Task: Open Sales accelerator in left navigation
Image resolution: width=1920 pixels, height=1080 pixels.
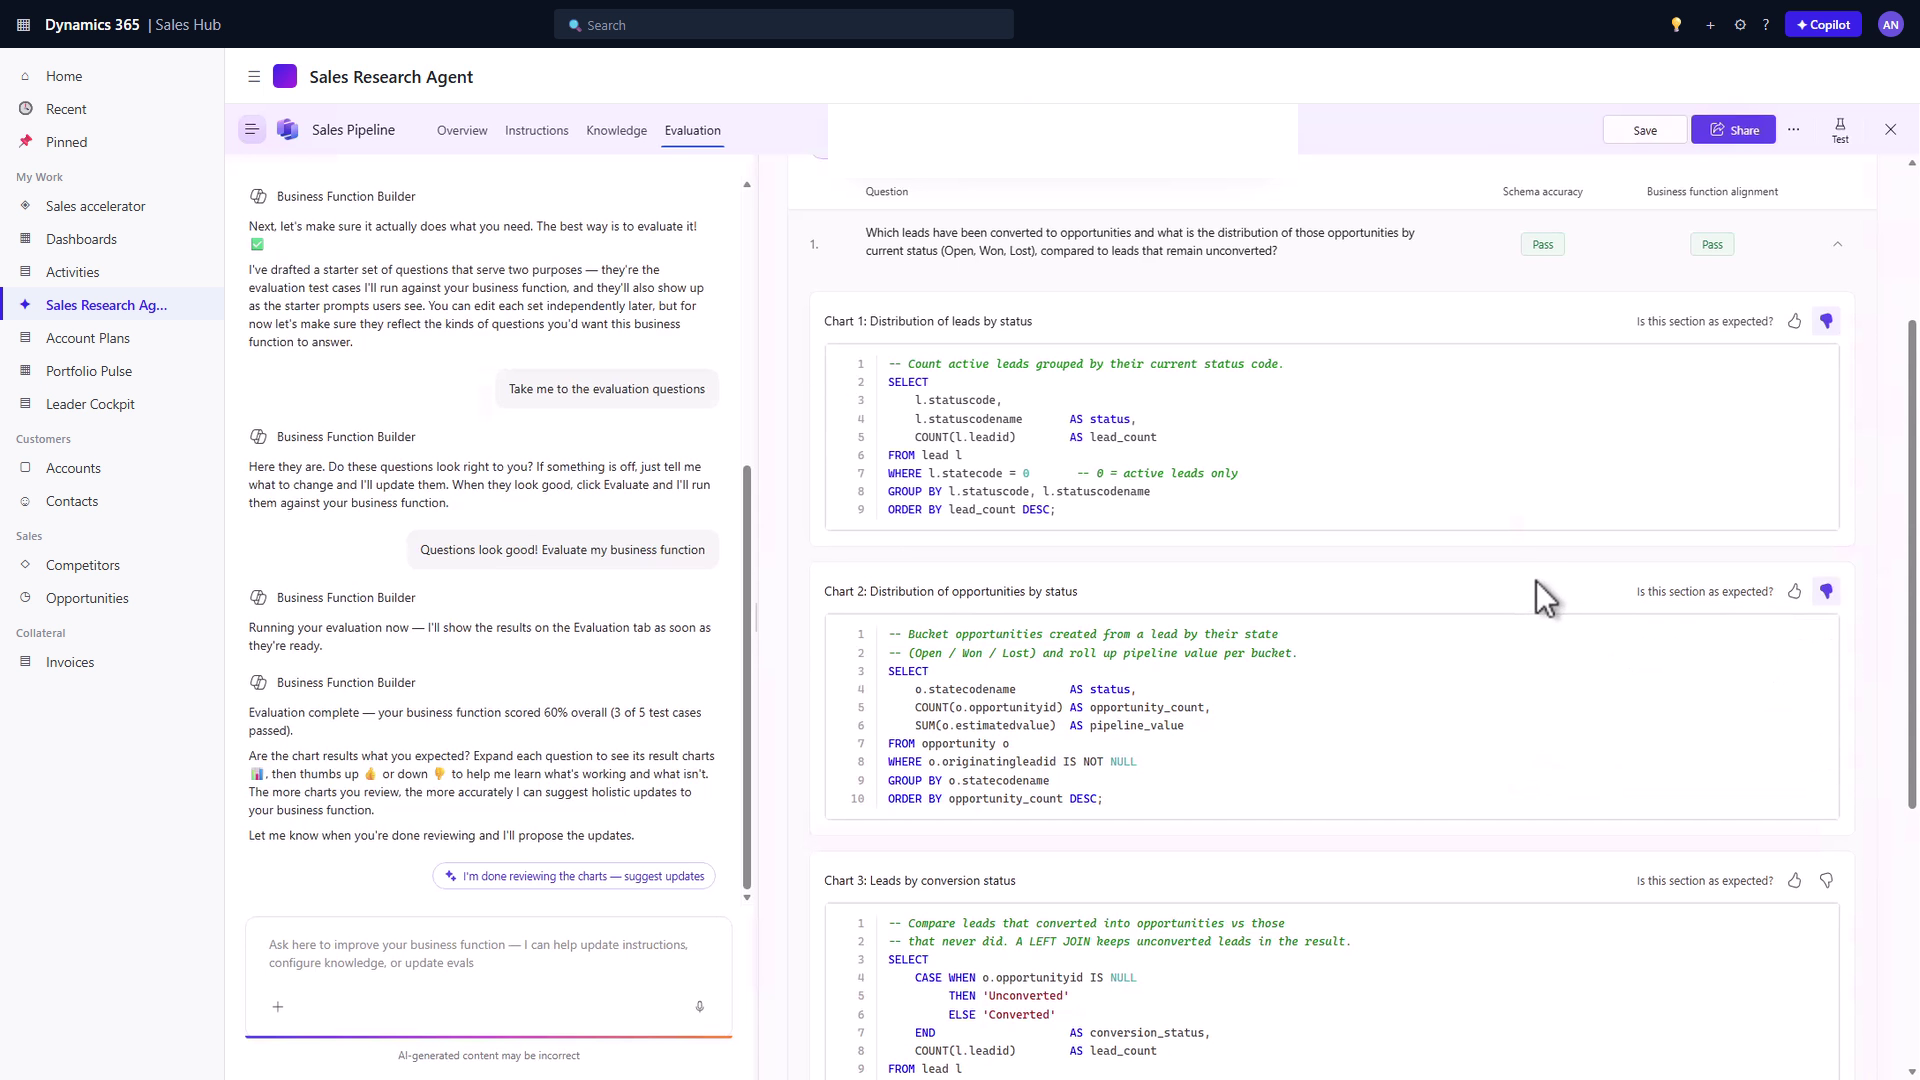Action: point(112,206)
